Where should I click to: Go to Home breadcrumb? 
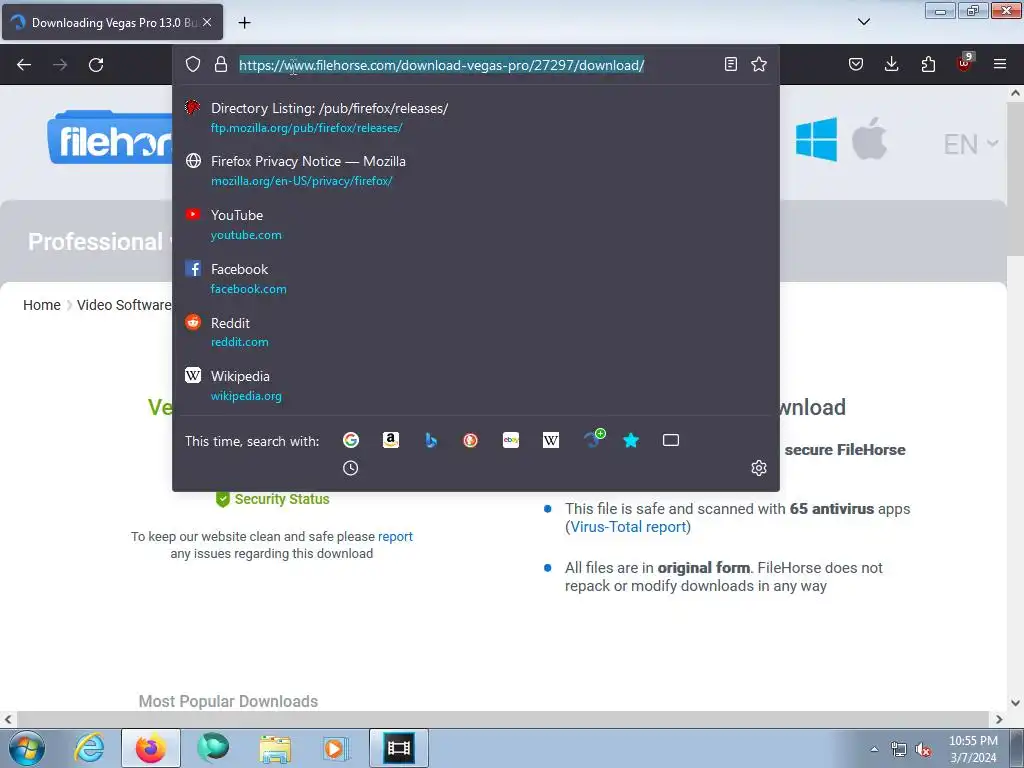[x=42, y=305]
